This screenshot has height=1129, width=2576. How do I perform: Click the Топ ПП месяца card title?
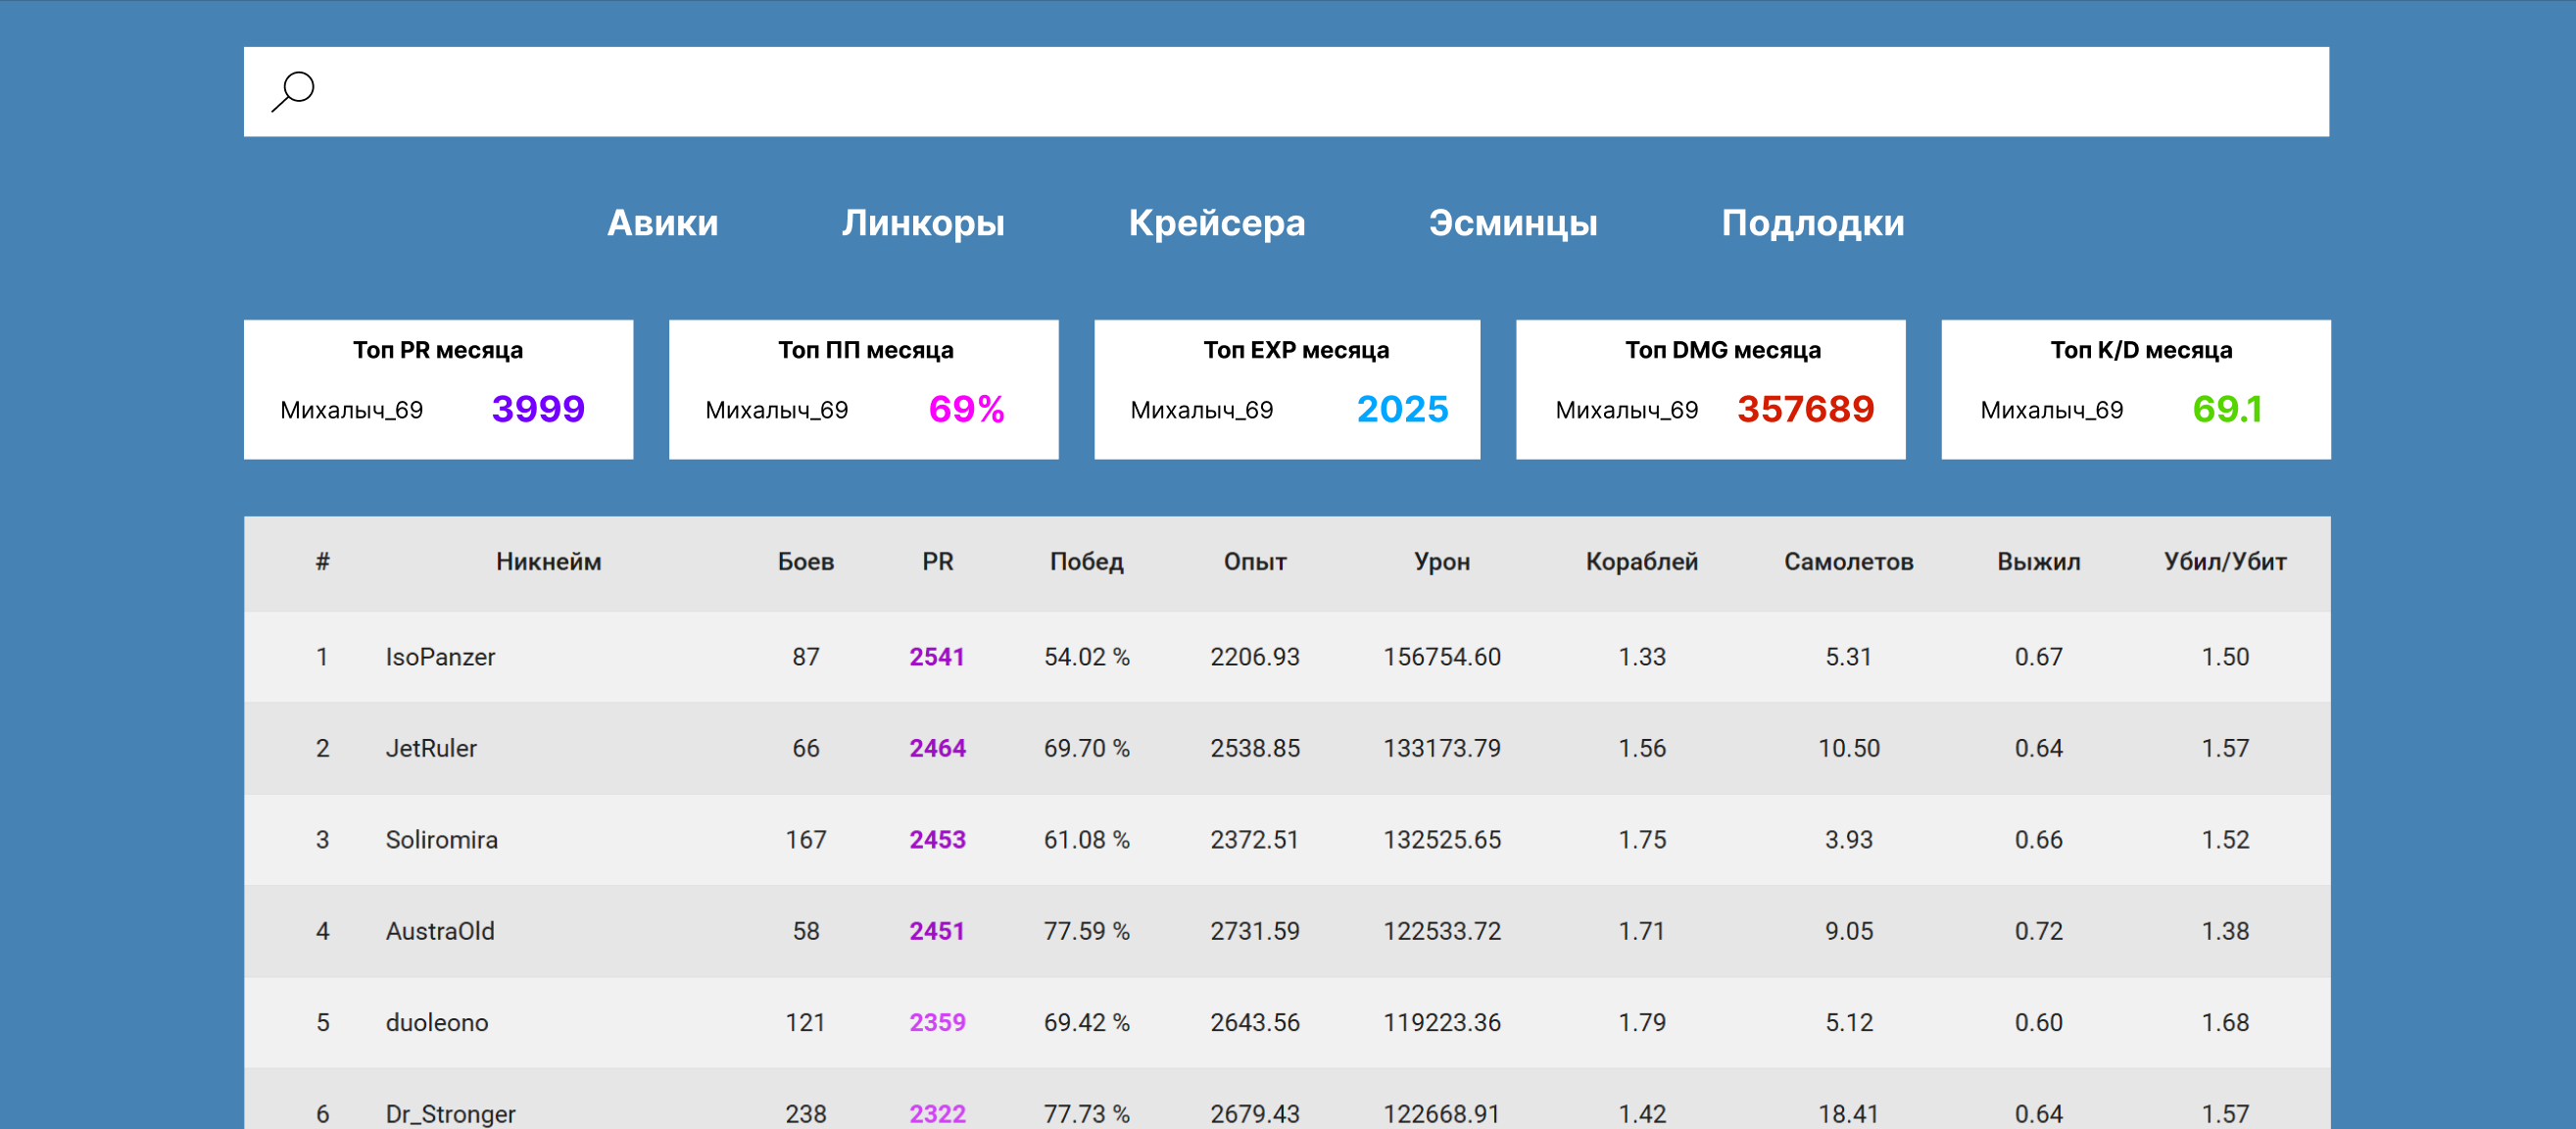(866, 350)
